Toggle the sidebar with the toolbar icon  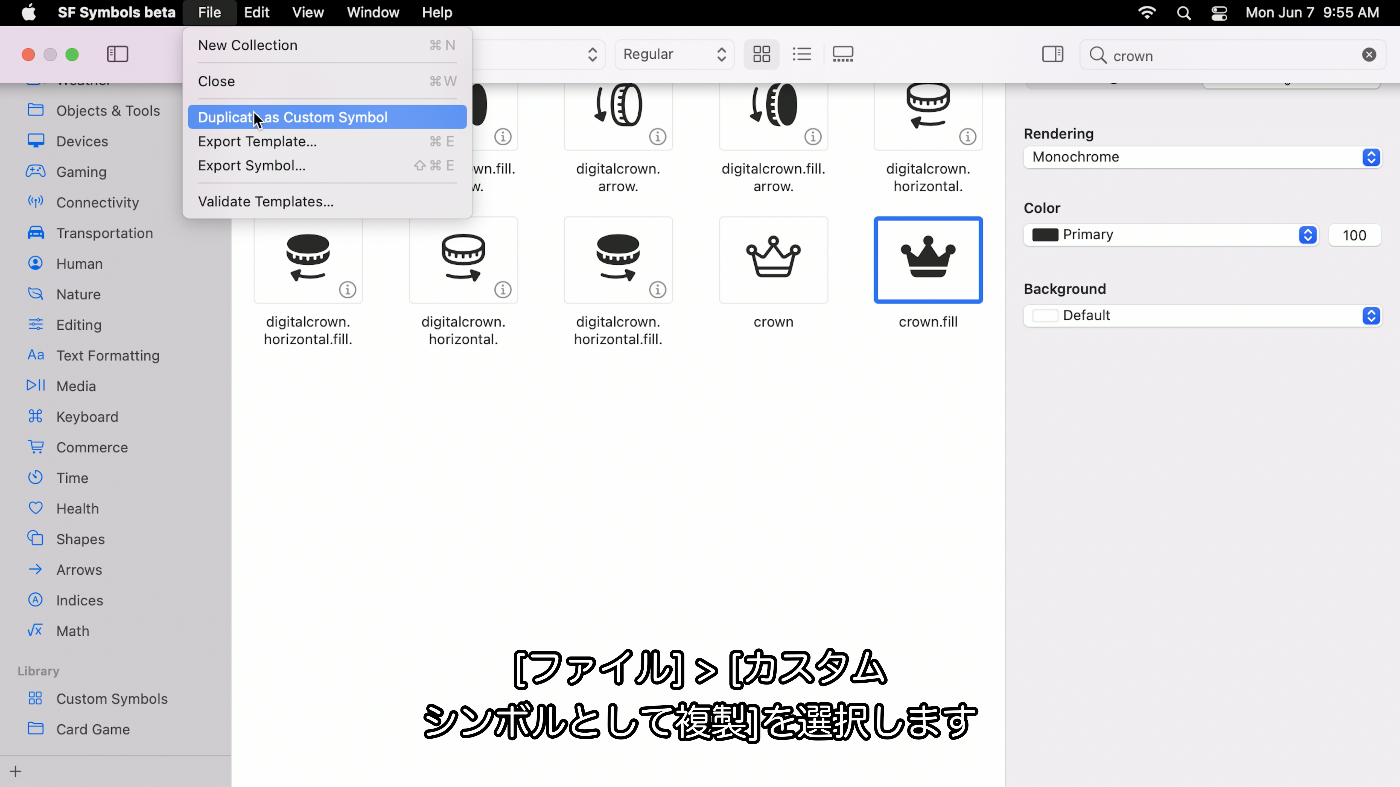[118, 54]
